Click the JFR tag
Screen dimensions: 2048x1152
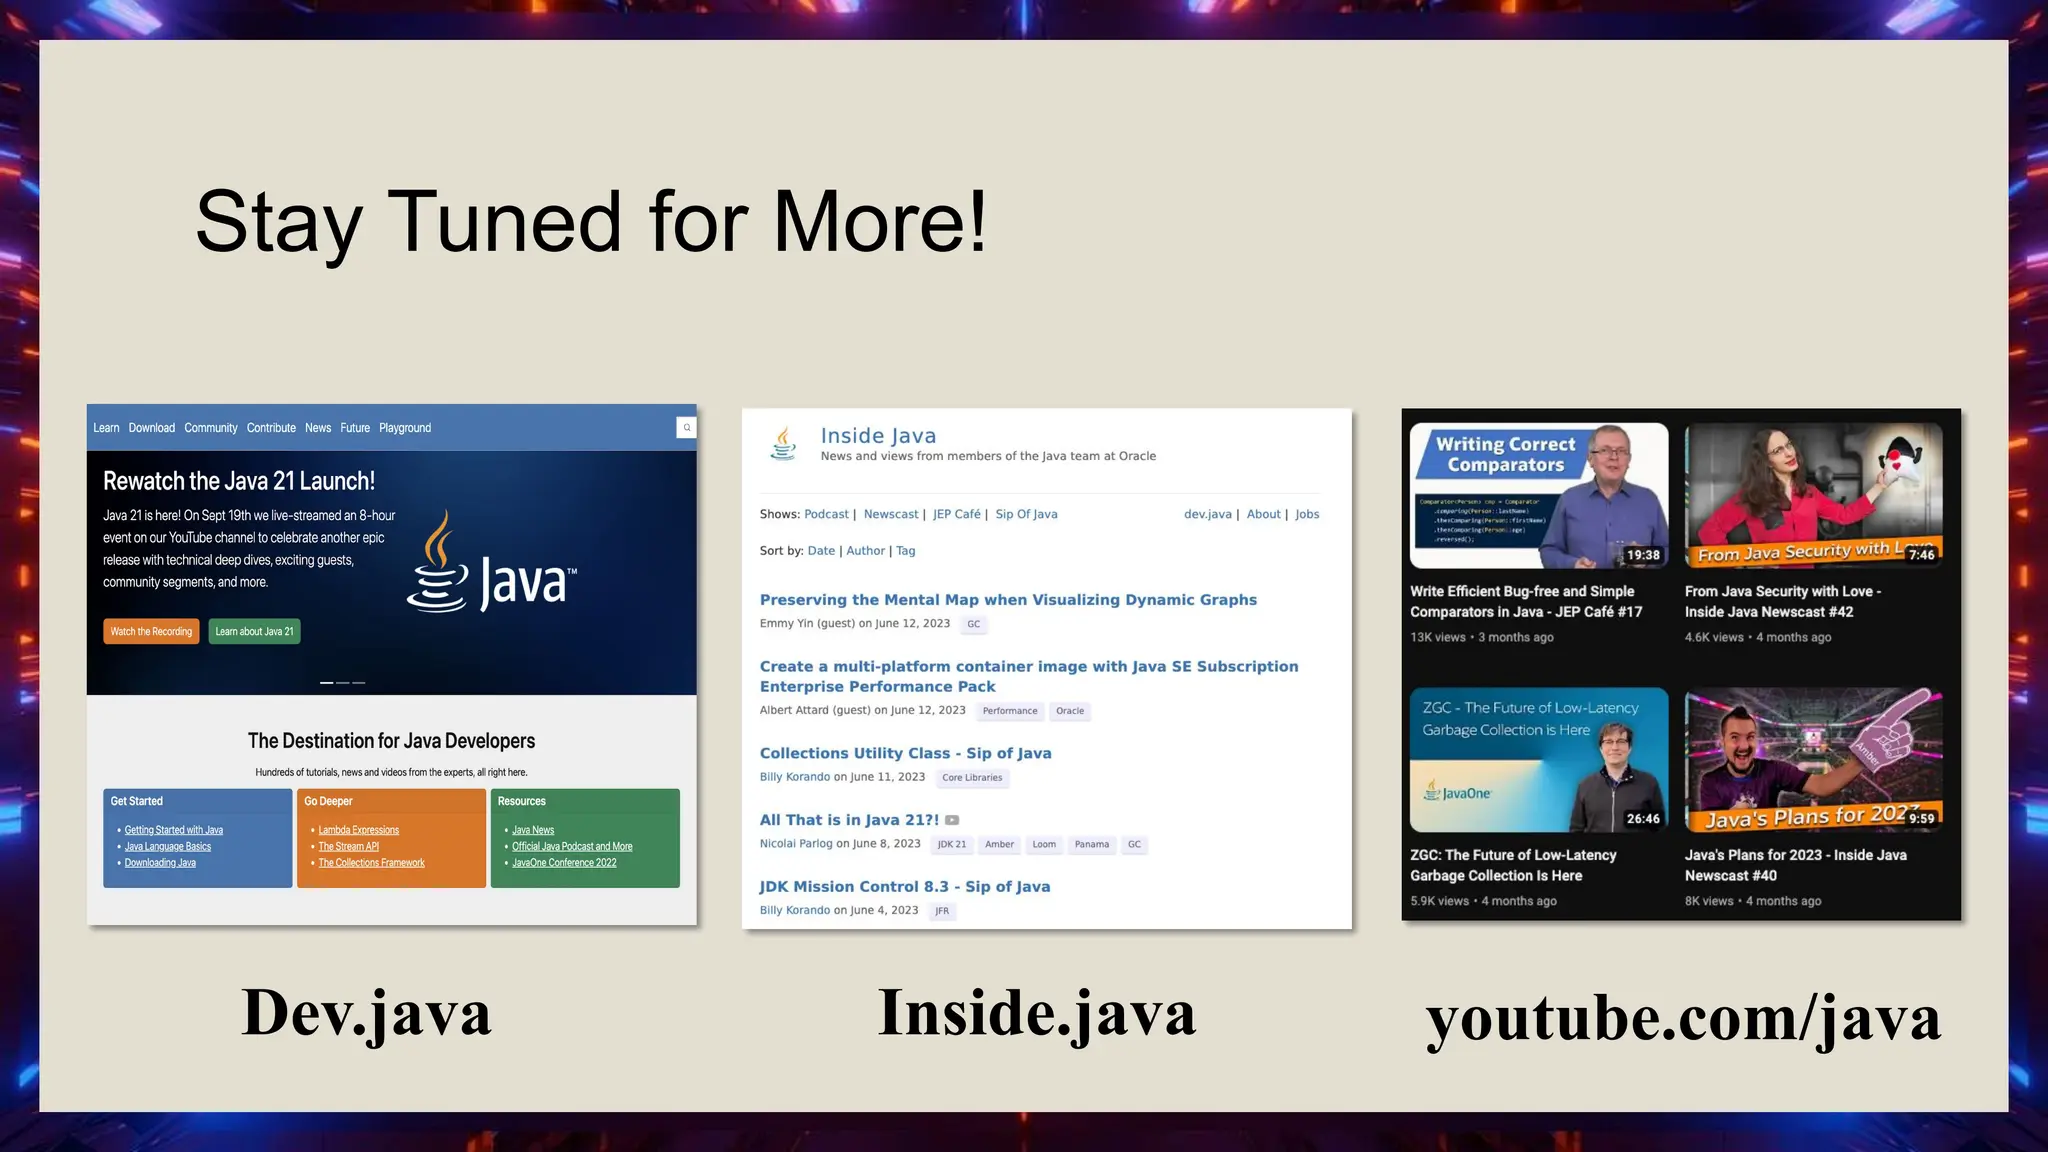(942, 911)
